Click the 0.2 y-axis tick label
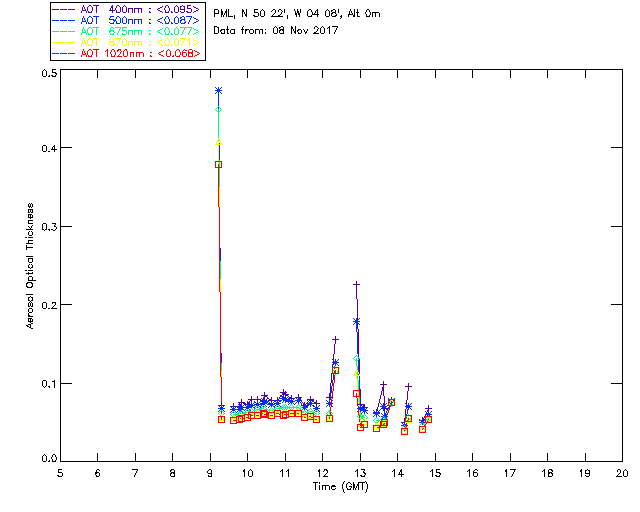 point(49,305)
